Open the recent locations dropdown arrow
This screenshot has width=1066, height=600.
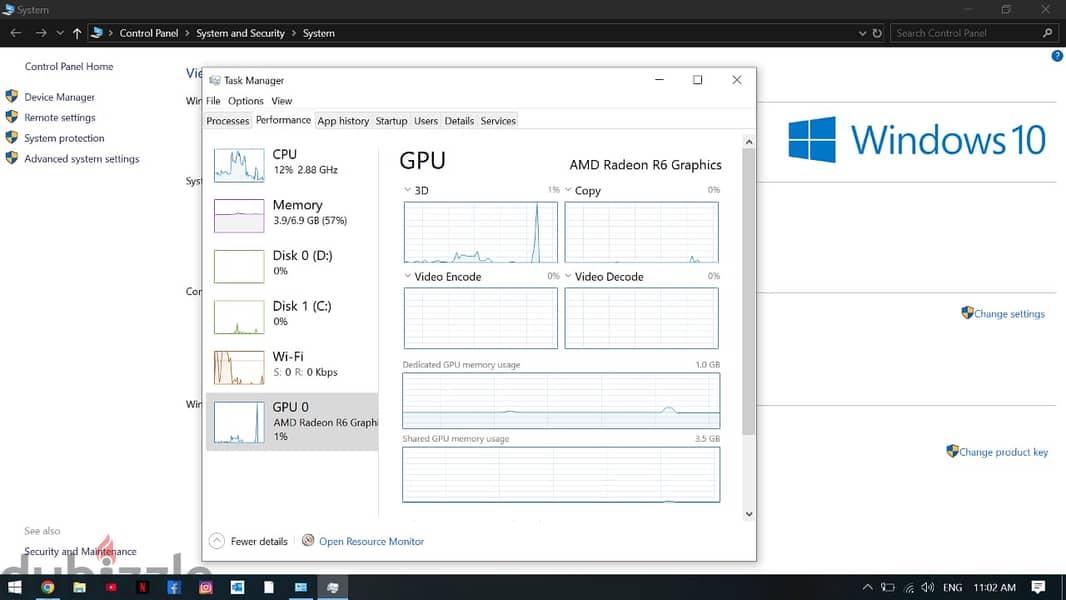[x=60, y=33]
